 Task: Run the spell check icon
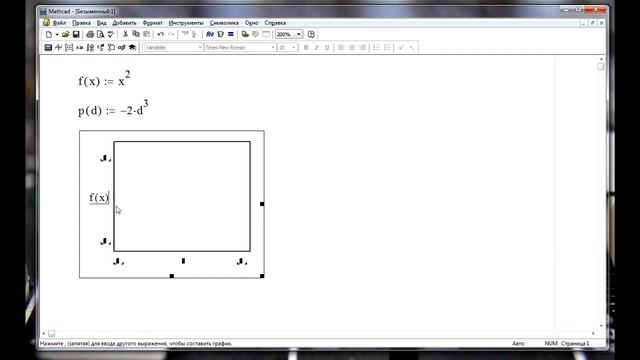tap(111, 34)
